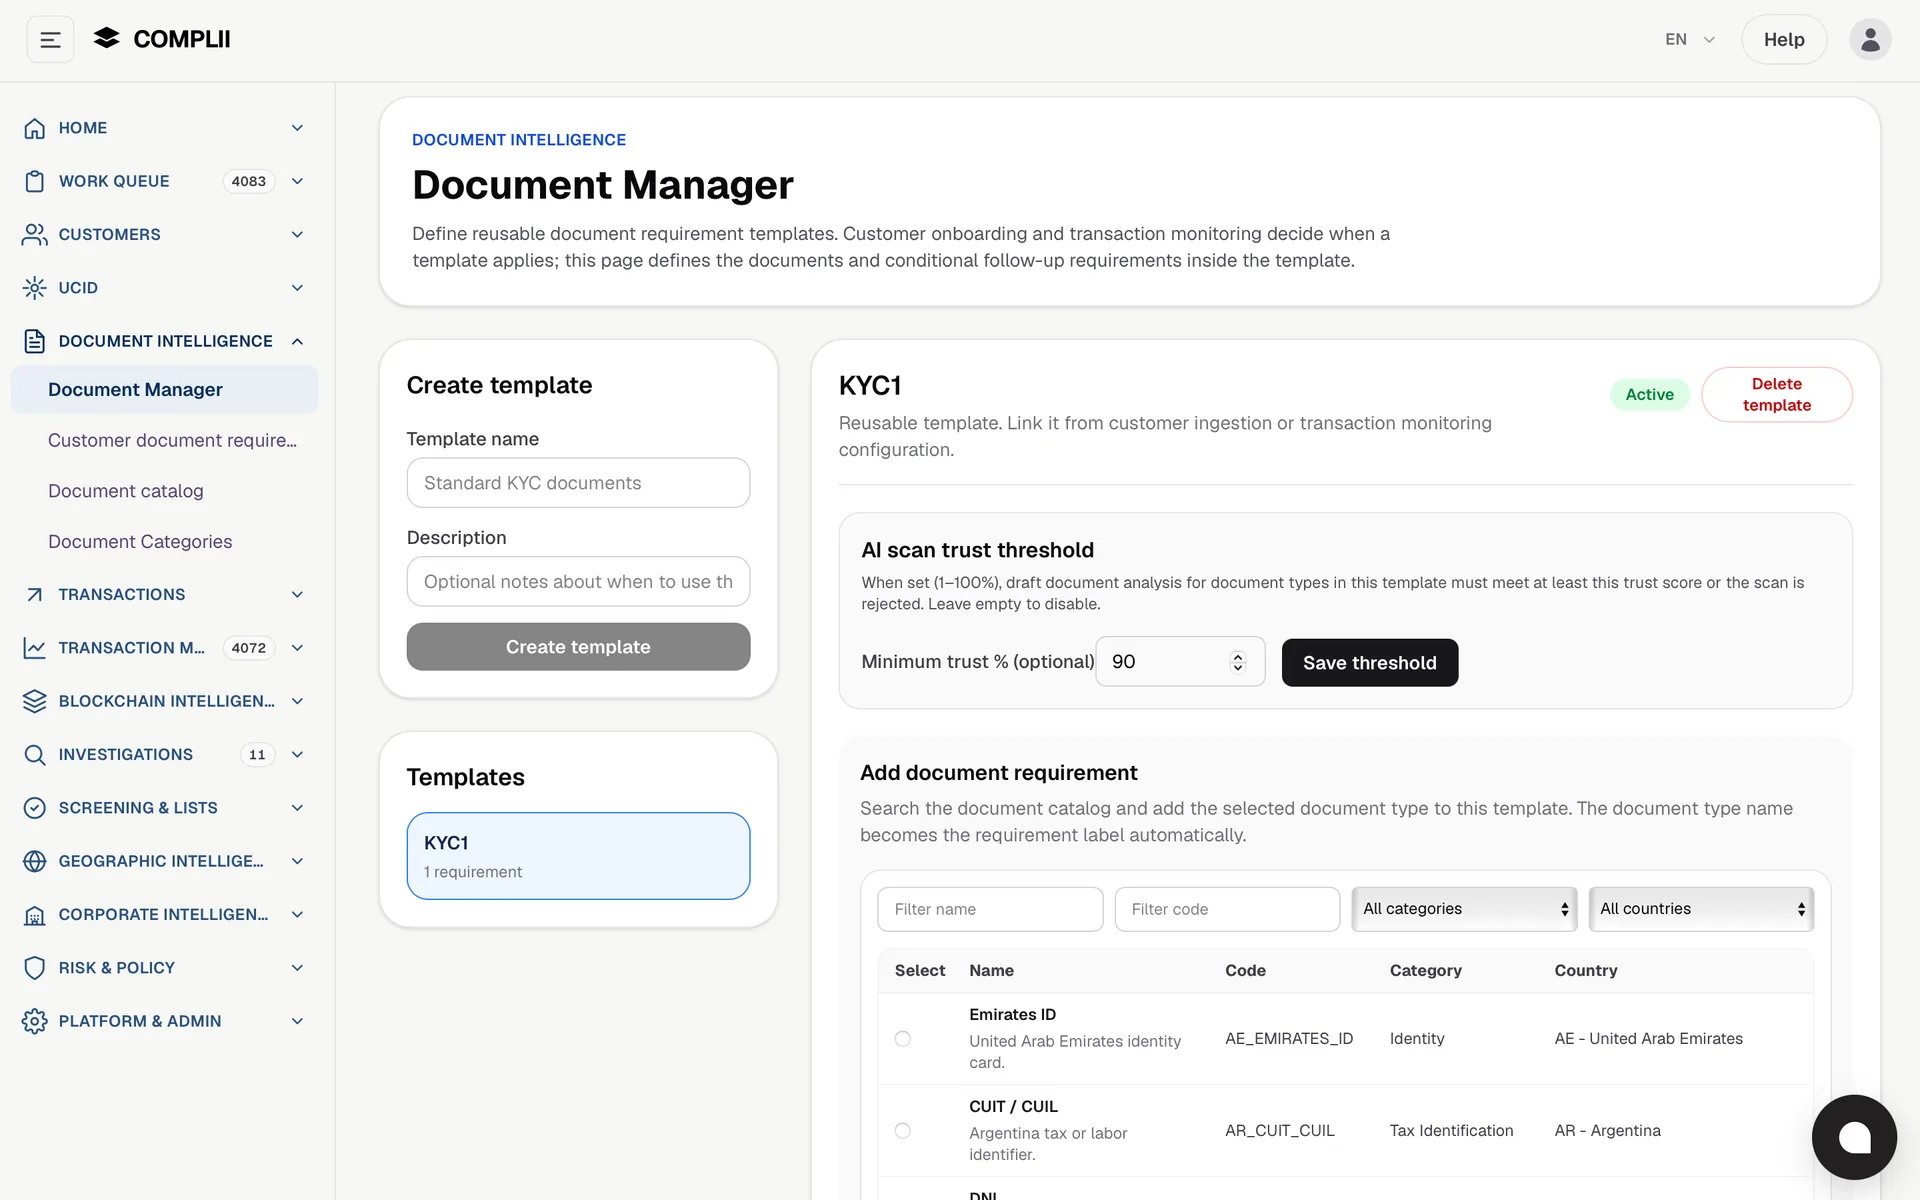Select the KYC1 template card
Screen dimensions: 1920x1200
tap(578, 856)
